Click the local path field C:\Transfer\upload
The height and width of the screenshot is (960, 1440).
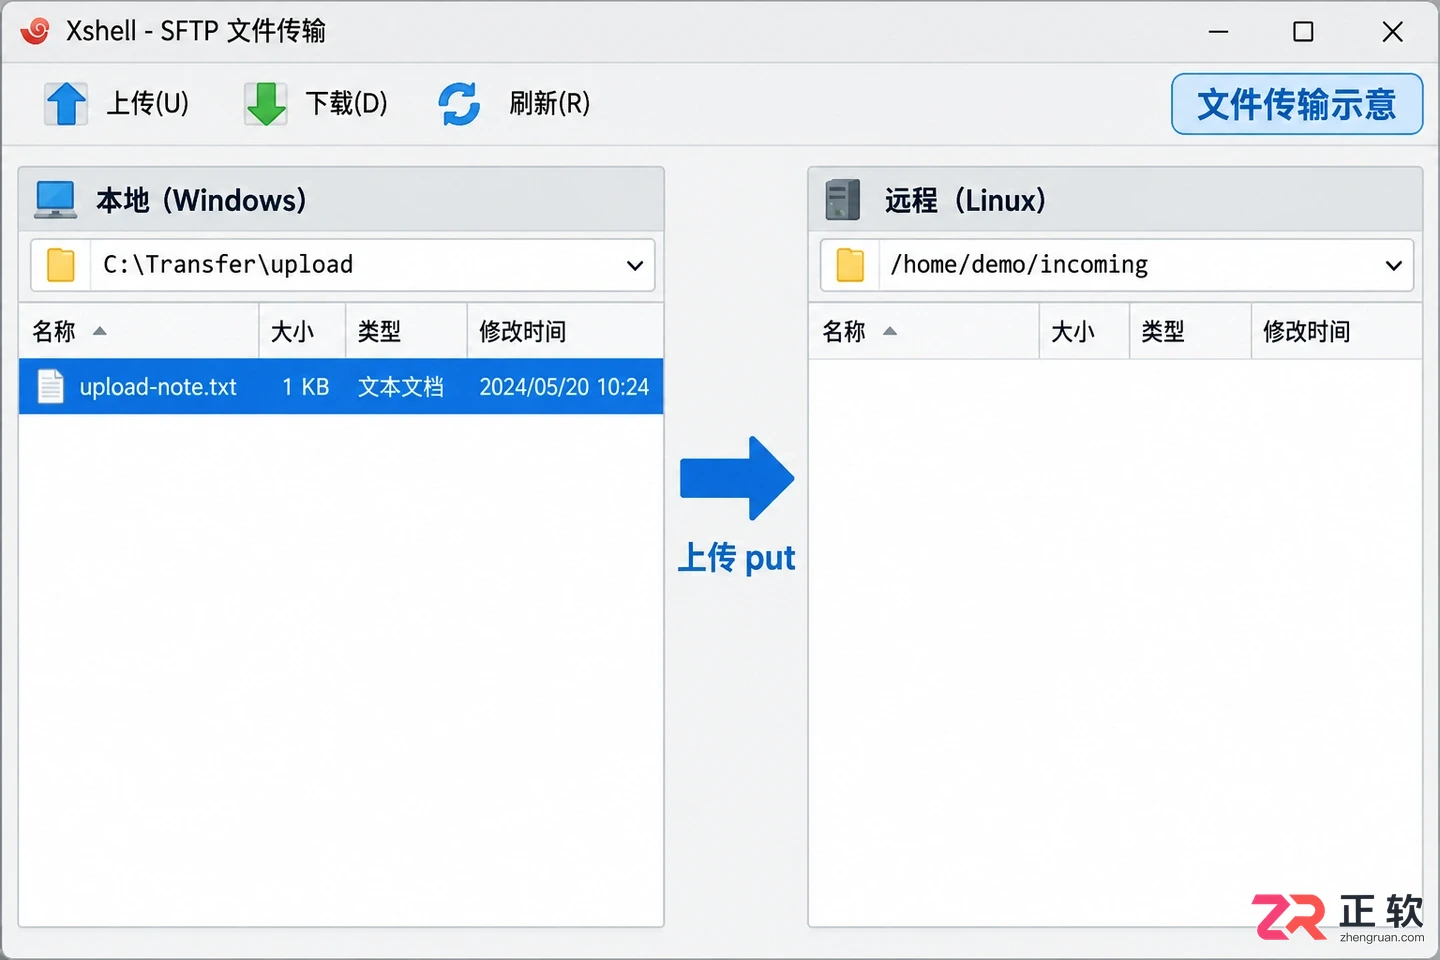(x=343, y=265)
